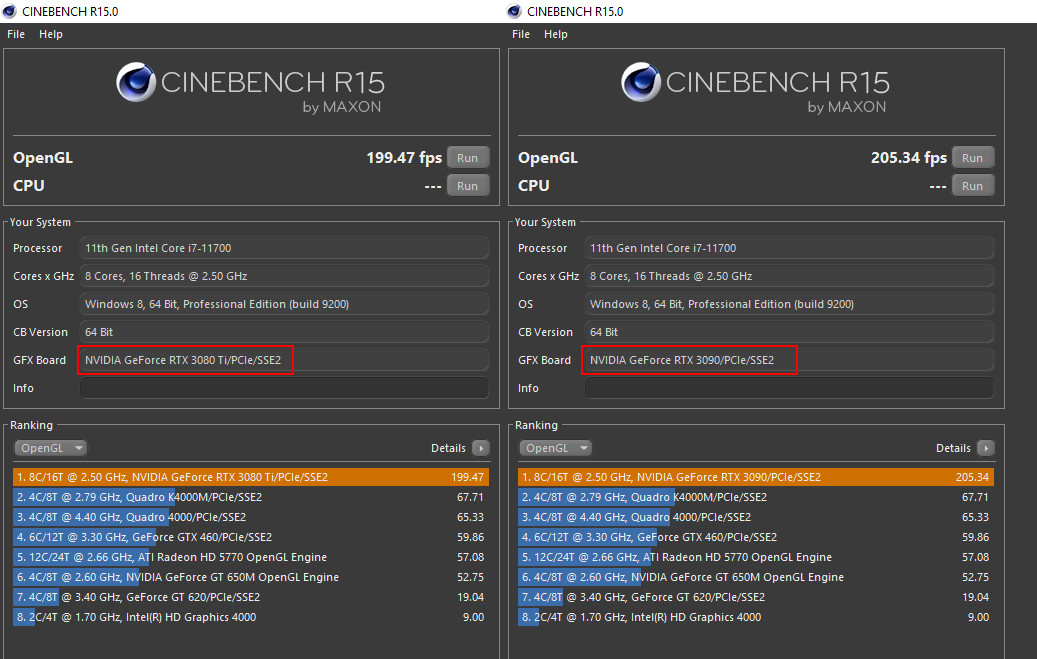Select Quadro 4000 ranking row in left window
This screenshot has height=659, width=1037.
click(251, 517)
